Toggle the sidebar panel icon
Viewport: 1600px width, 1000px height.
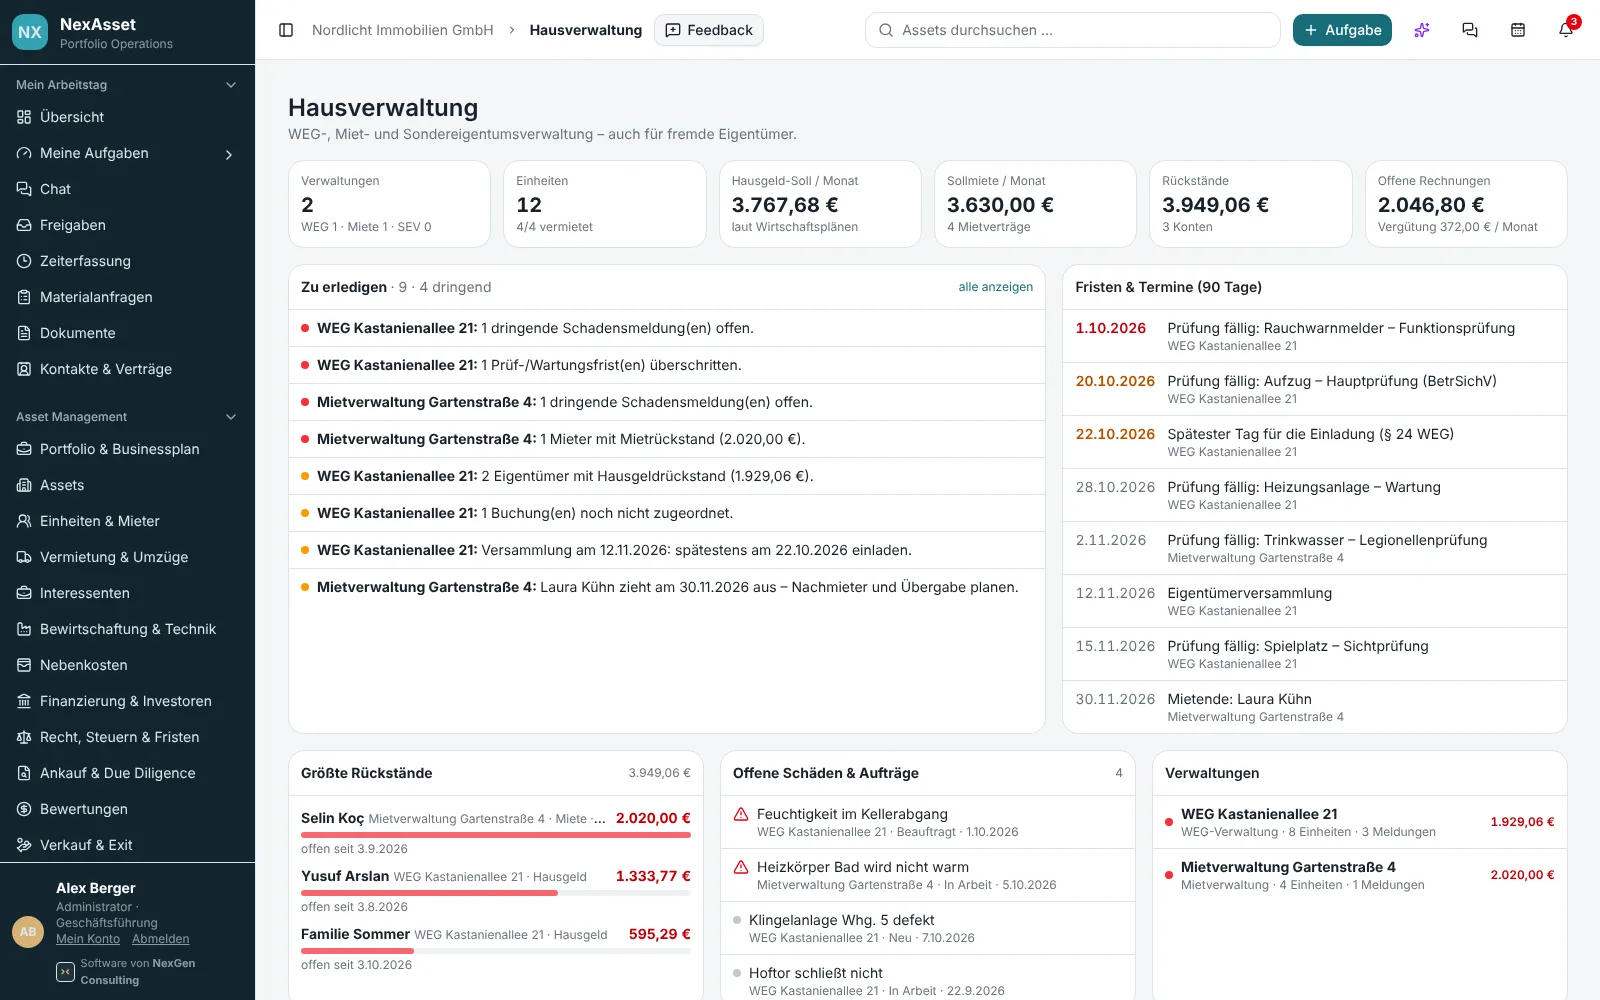(x=286, y=30)
